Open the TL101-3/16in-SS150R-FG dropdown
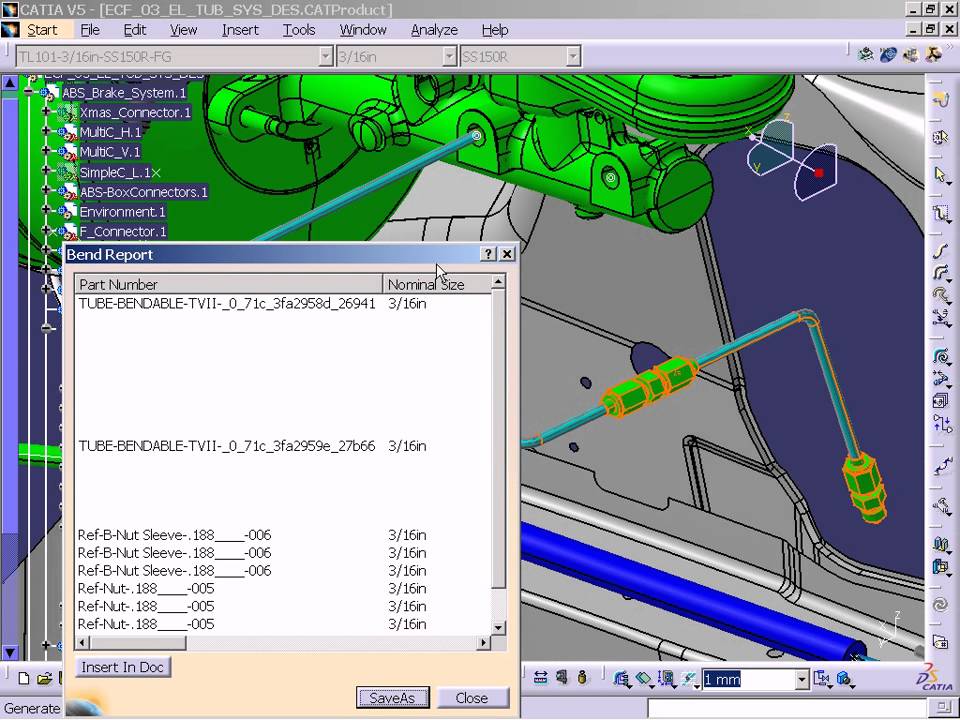Viewport: 960px width, 720px height. click(327, 56)
